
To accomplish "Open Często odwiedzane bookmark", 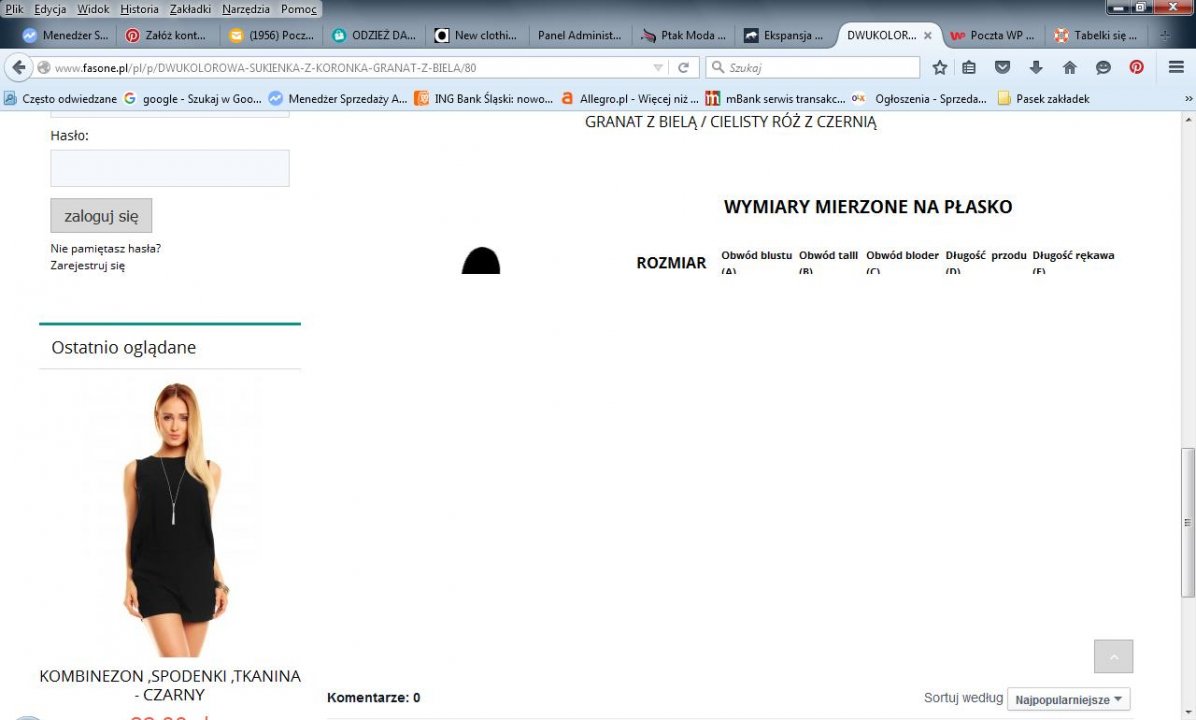I will tap(61, 98).
